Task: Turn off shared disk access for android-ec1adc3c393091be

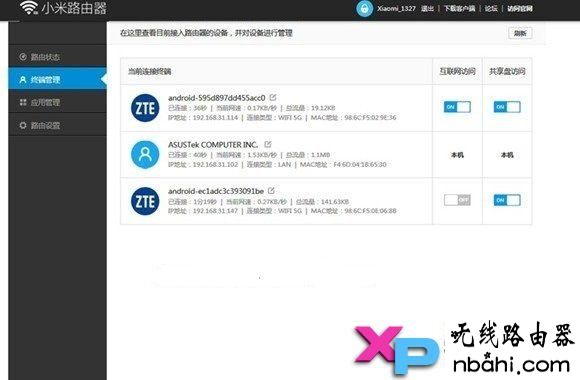Action: pyautogui.click(x=507, y=200)
